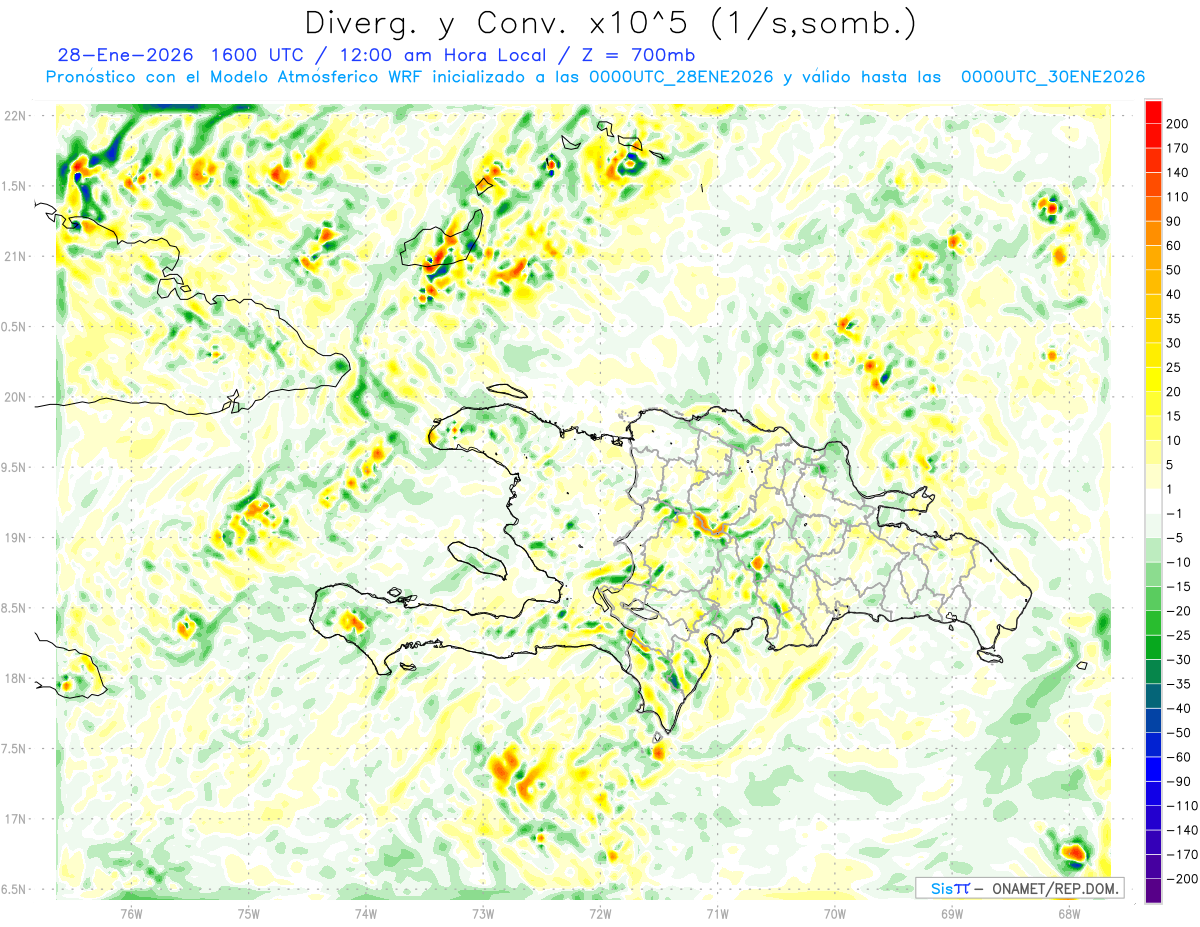
Task: Select the 69W longitude label
Action: click(x=952, y=912)
